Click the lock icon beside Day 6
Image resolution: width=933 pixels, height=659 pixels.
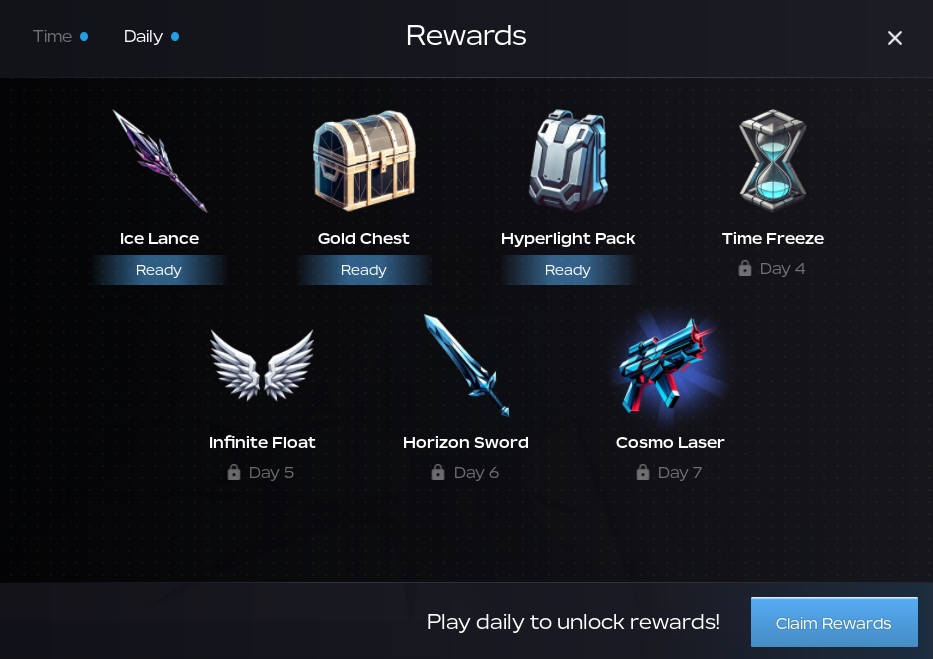[438, 472]
